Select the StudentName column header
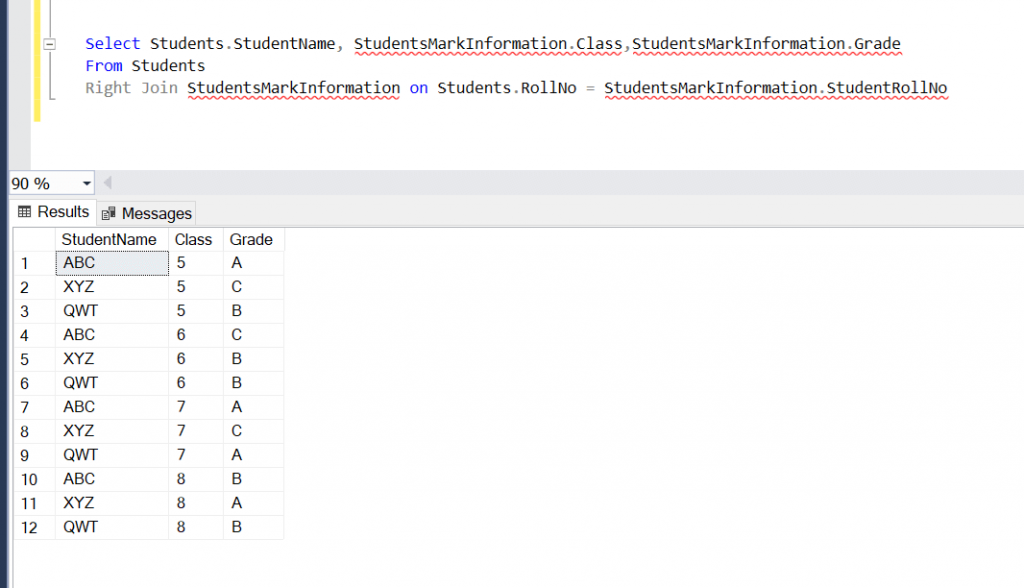 [109, 239]
